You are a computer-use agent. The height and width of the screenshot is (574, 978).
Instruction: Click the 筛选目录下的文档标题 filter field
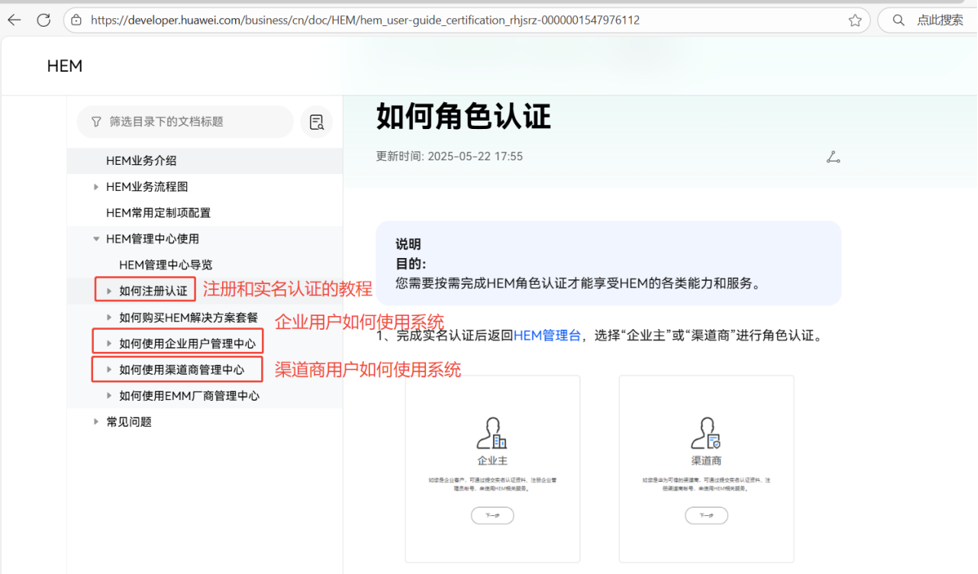185,122
